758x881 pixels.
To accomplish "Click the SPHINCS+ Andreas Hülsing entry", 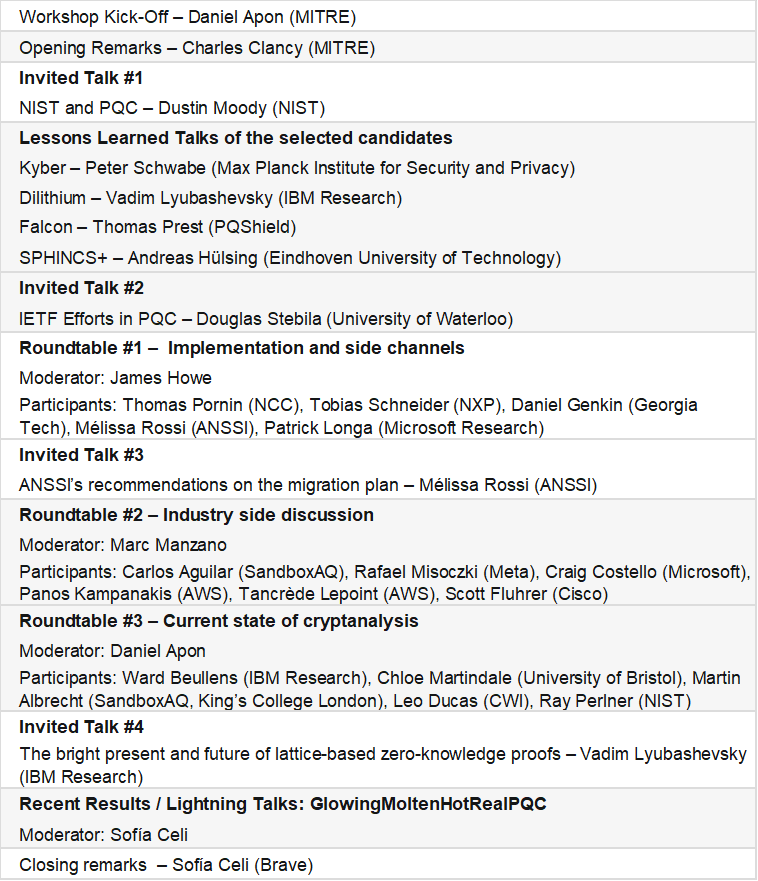I will click(x=290, y=258).
